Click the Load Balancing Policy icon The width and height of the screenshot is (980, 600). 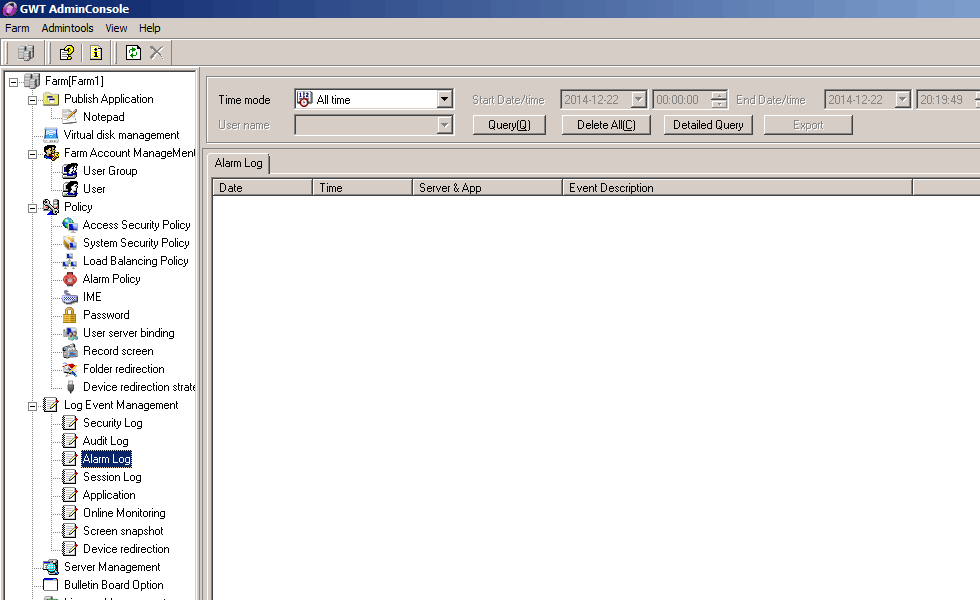click(x=70, y=261)
